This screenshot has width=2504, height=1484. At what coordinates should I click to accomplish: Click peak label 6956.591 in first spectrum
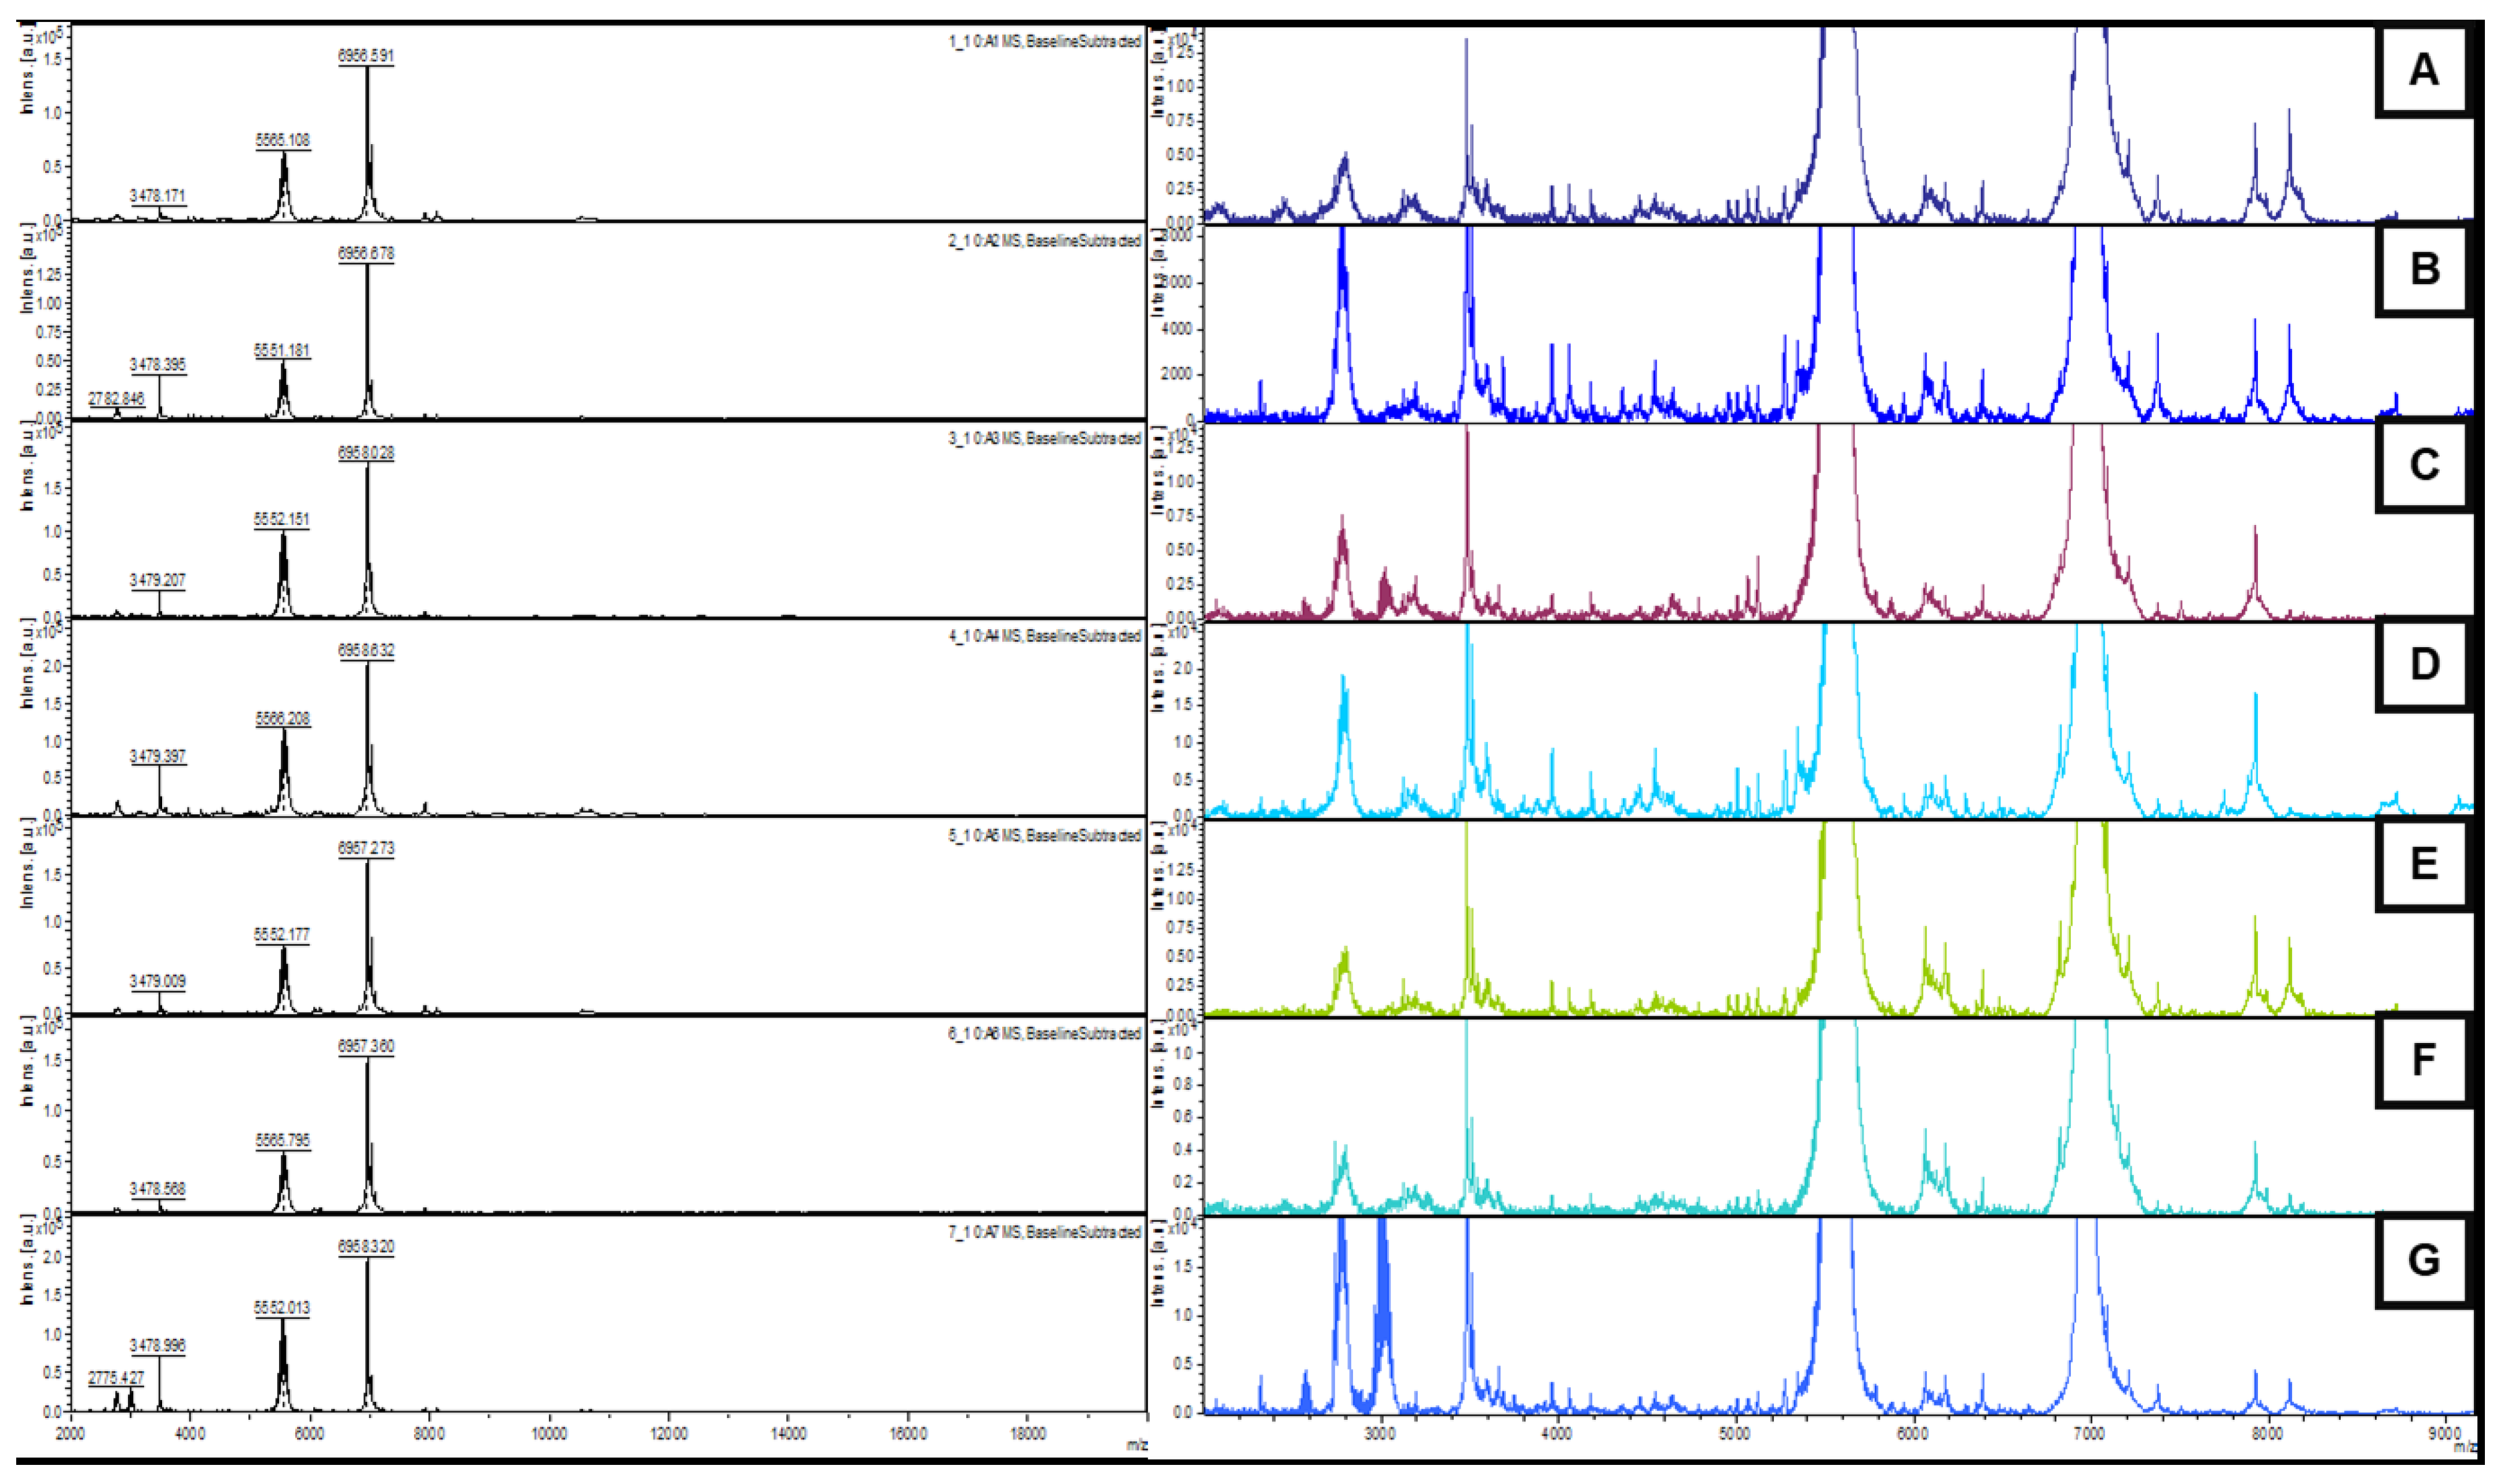[366, 56]
